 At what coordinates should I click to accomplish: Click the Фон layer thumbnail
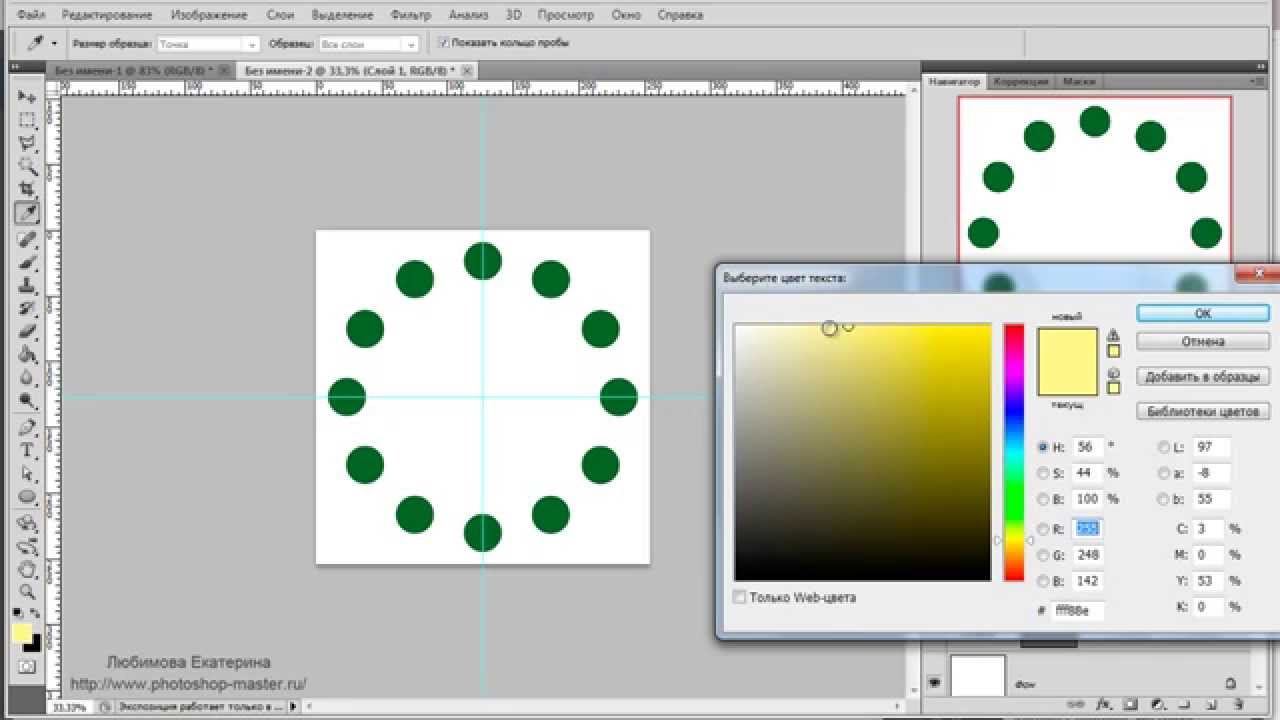coord(977,677)
